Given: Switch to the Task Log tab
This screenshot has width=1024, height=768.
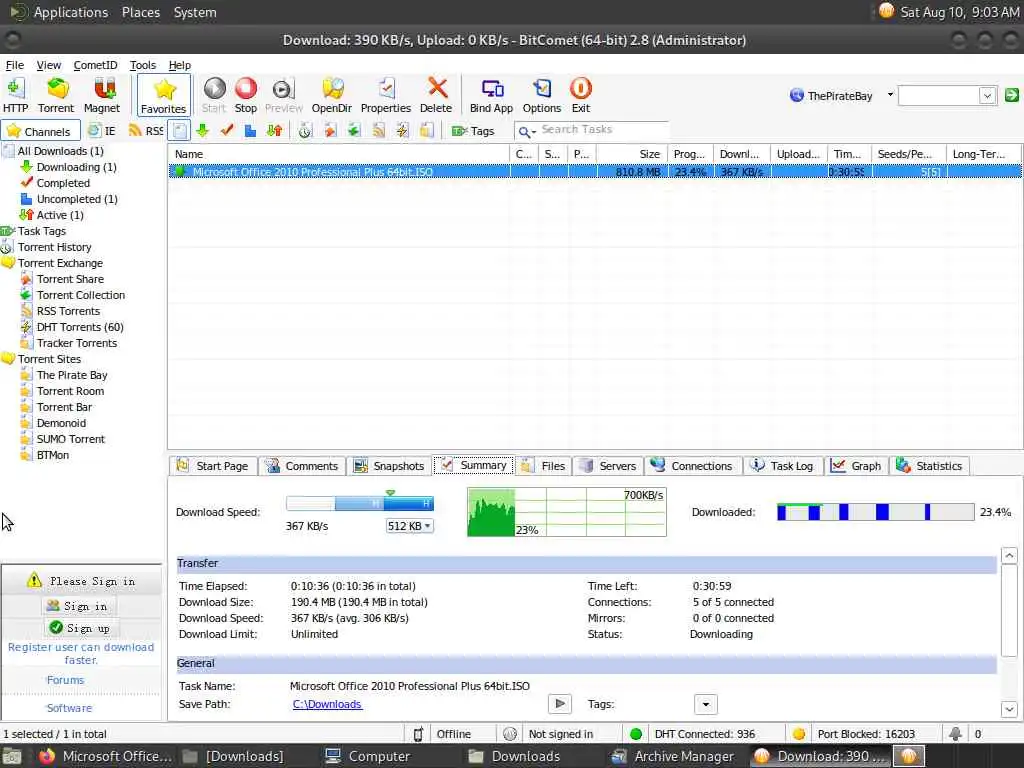Looking at the screenshot, I should [782, 466].
